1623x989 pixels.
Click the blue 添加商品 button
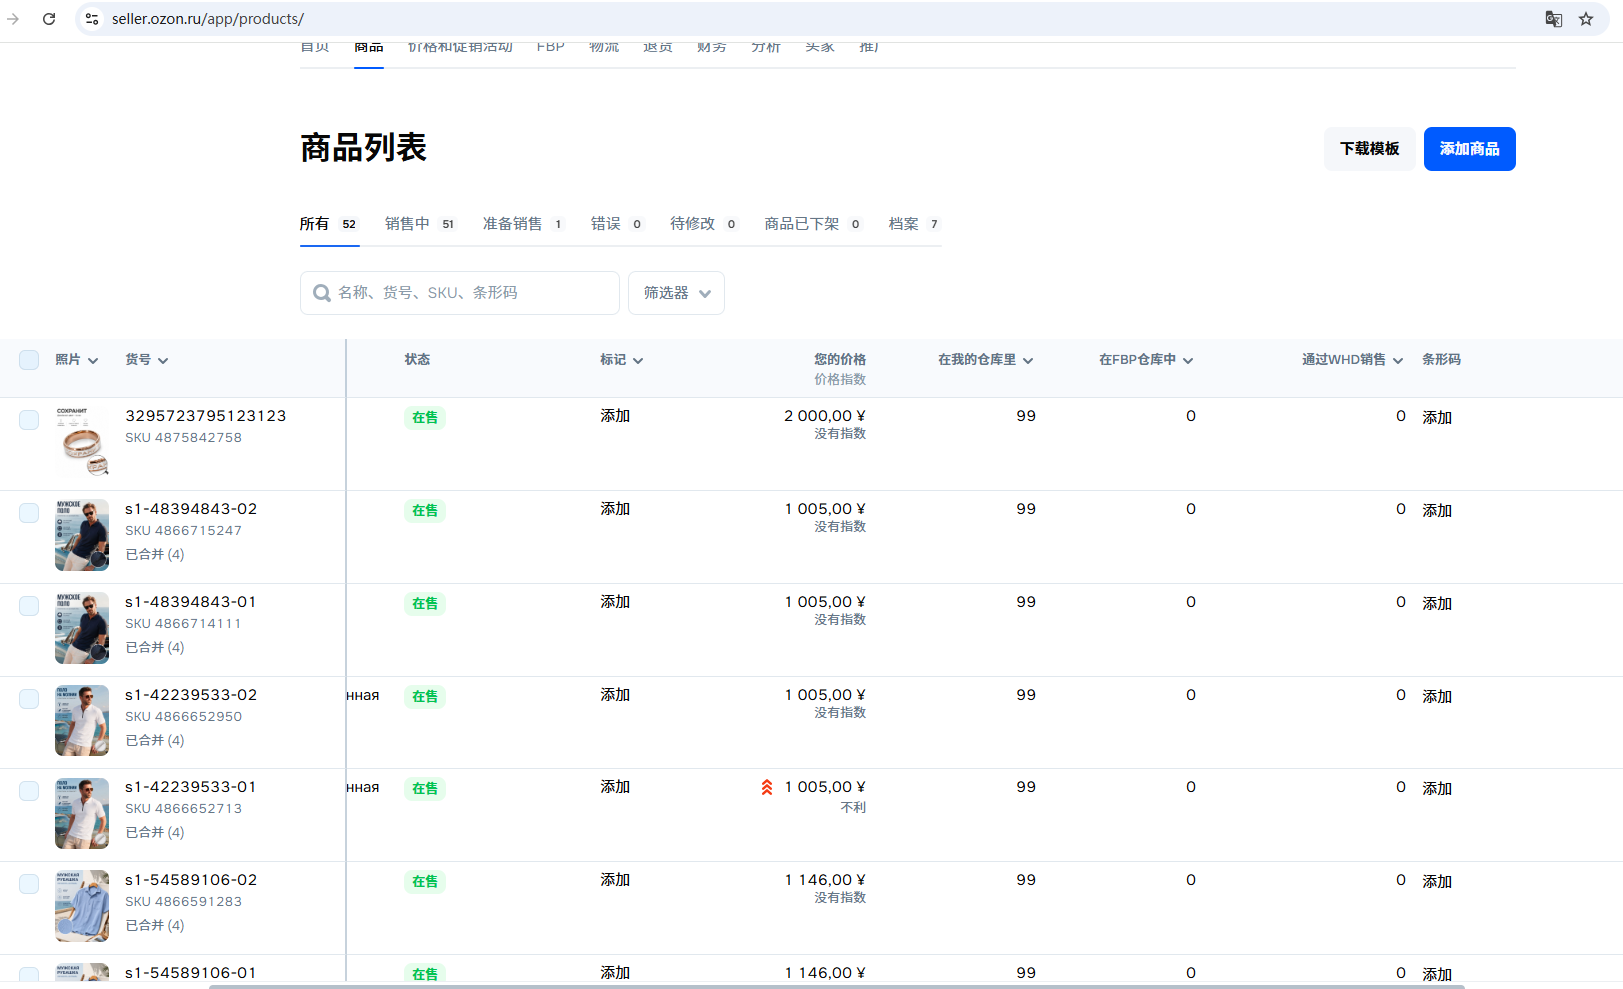(x=1469, y=149)
